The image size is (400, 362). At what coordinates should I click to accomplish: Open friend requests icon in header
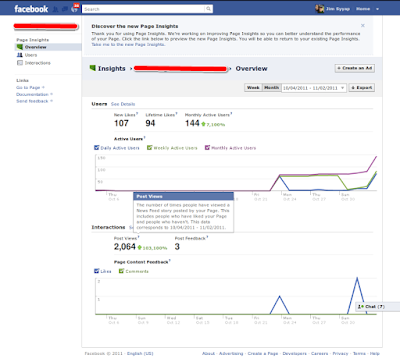pyautogui.click(x=56, y=9)
